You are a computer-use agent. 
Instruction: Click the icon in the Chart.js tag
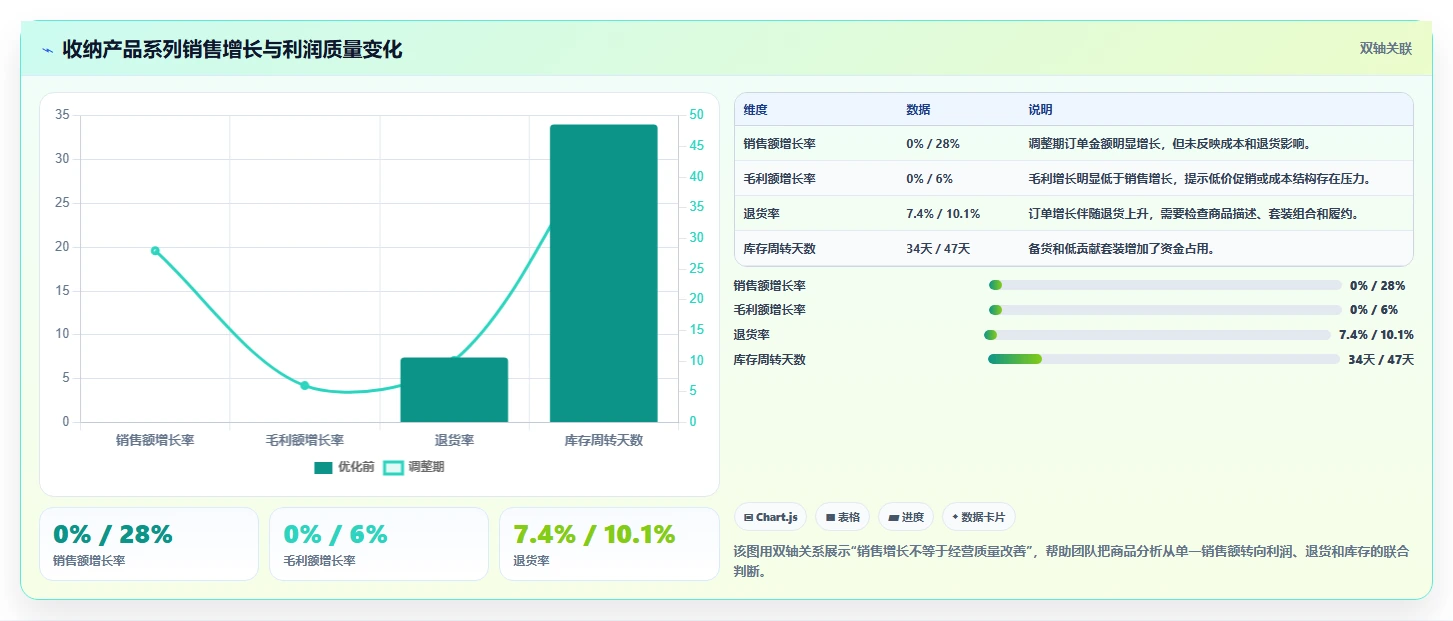tap(748, 517)
